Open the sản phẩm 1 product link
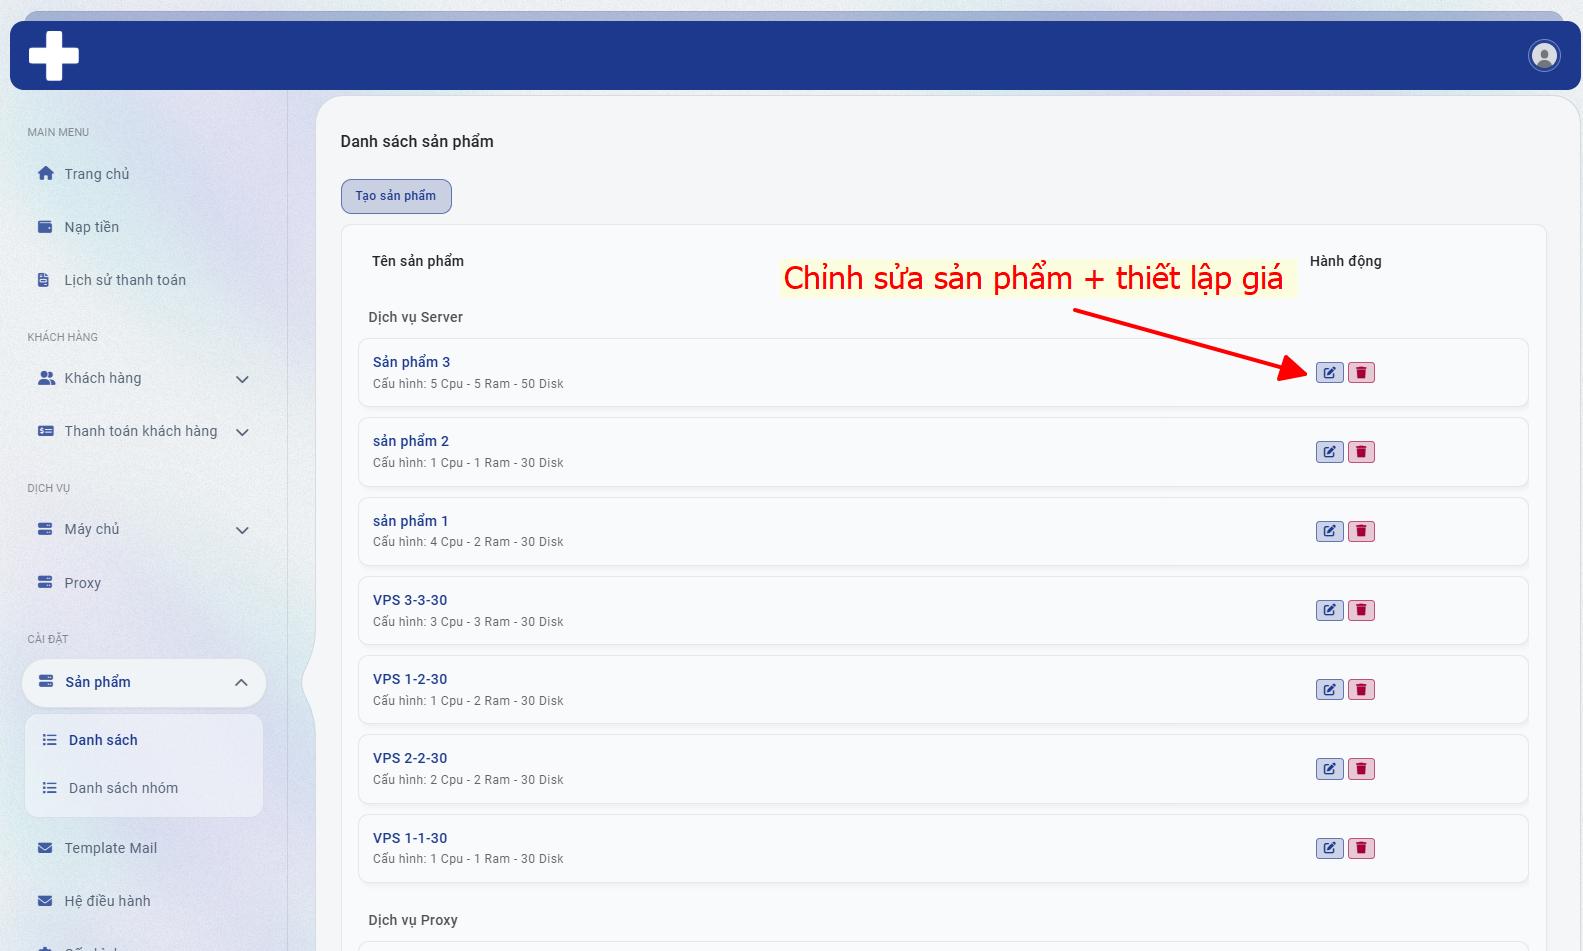This screenshot has height=951, width=1583. click(x=411, y=521)
